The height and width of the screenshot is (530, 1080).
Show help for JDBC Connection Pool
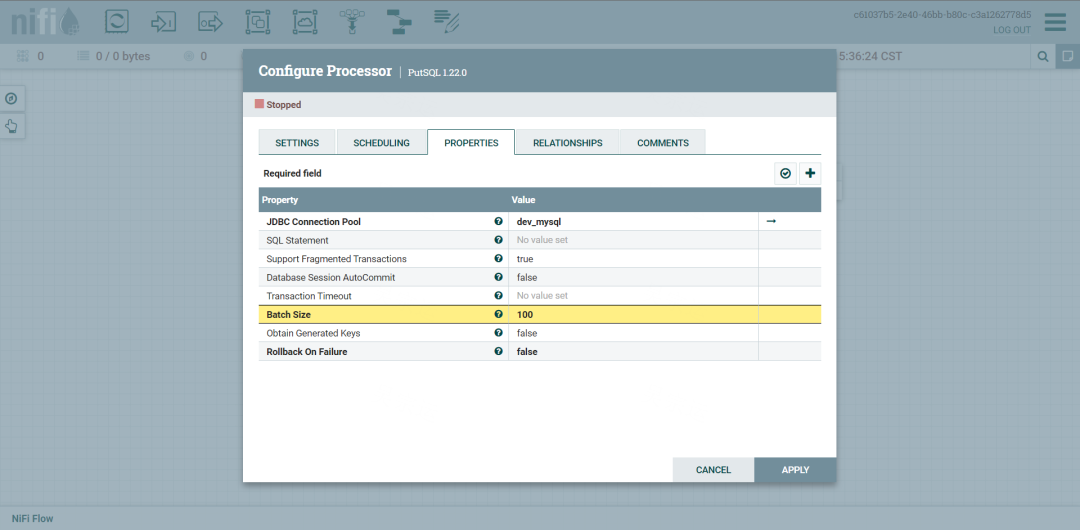498,221
